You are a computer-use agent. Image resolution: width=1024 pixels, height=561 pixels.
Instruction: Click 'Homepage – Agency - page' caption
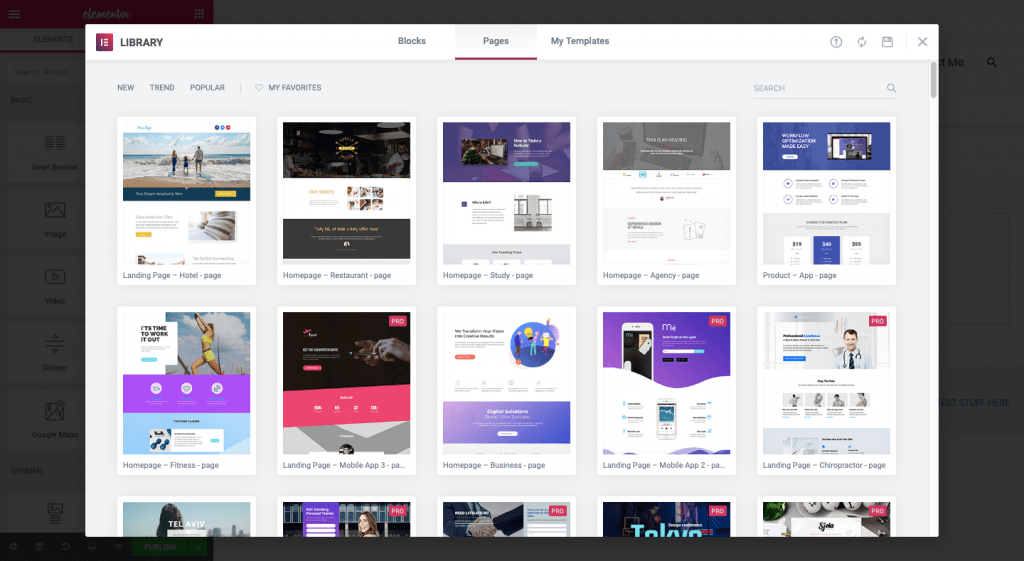click(651, 276)
